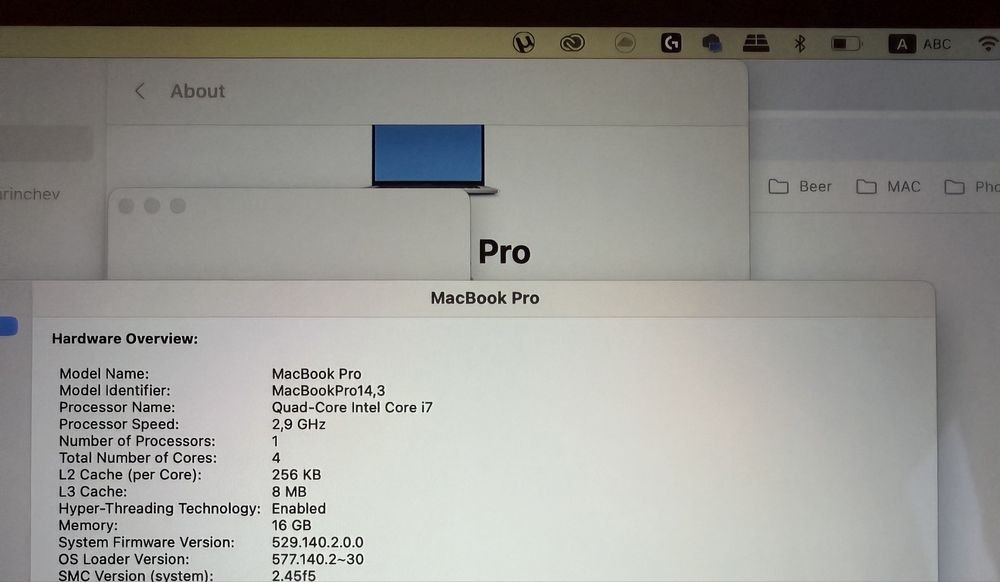Go back from the About pane
The height and width of the screenshot is (582, 1000).
point(140,91)
